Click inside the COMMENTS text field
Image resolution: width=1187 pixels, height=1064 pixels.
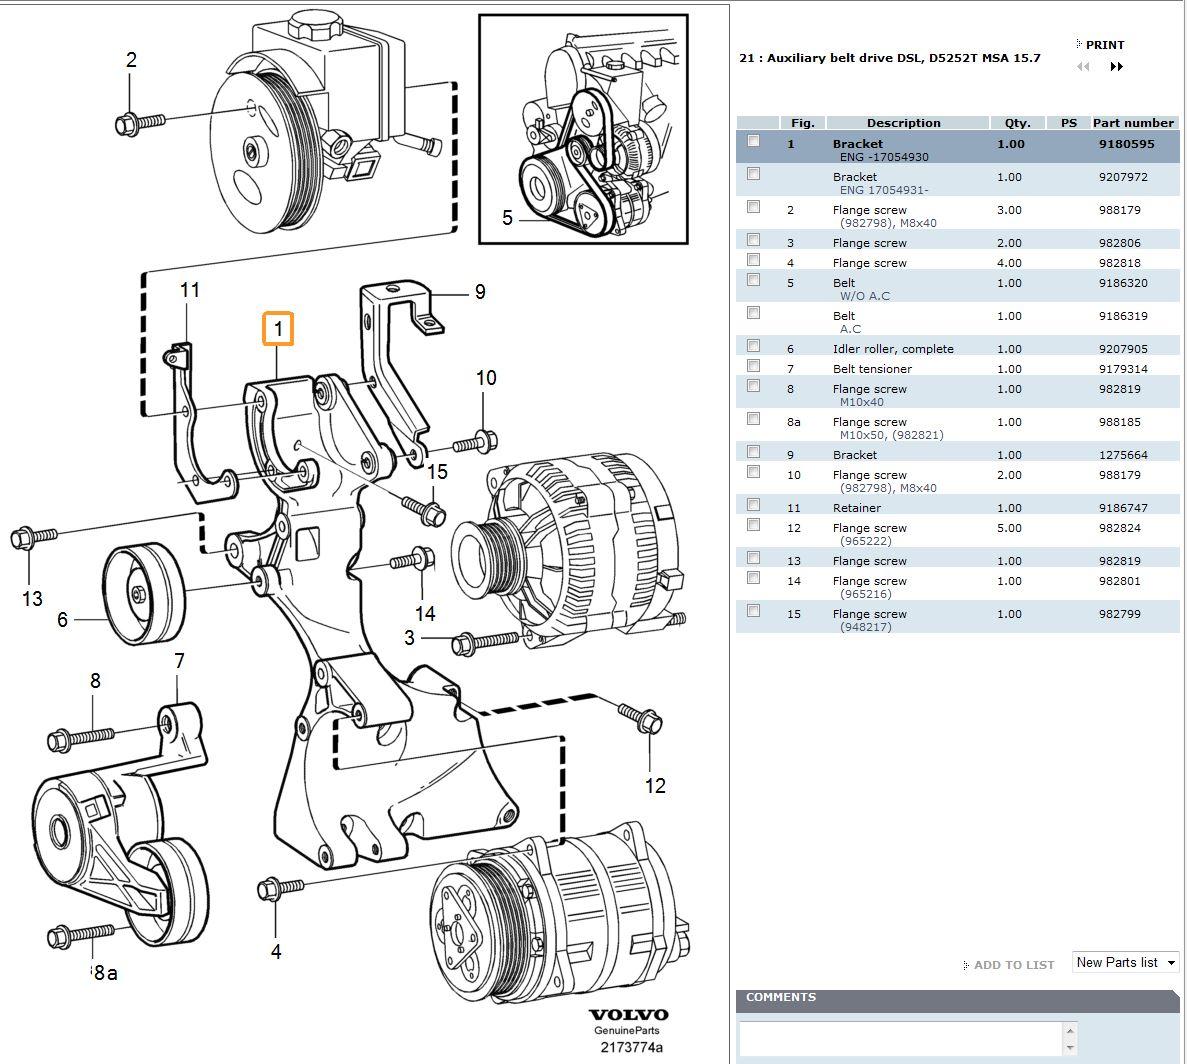coord(900,1041)
